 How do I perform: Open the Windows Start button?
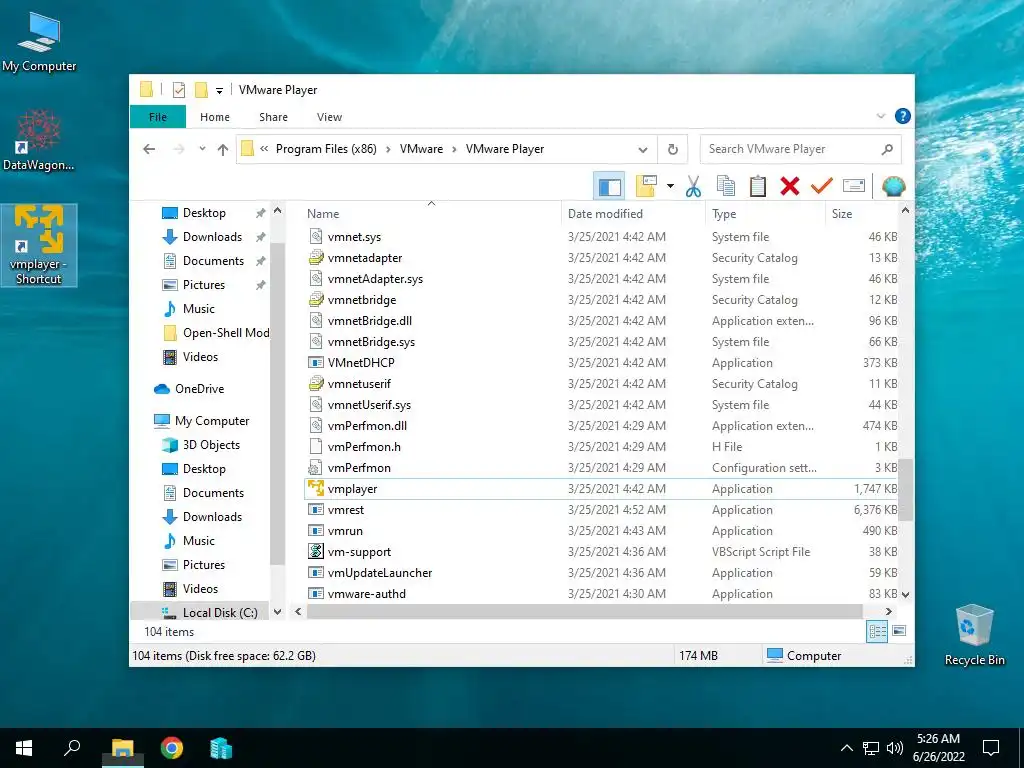pos(24,748)
